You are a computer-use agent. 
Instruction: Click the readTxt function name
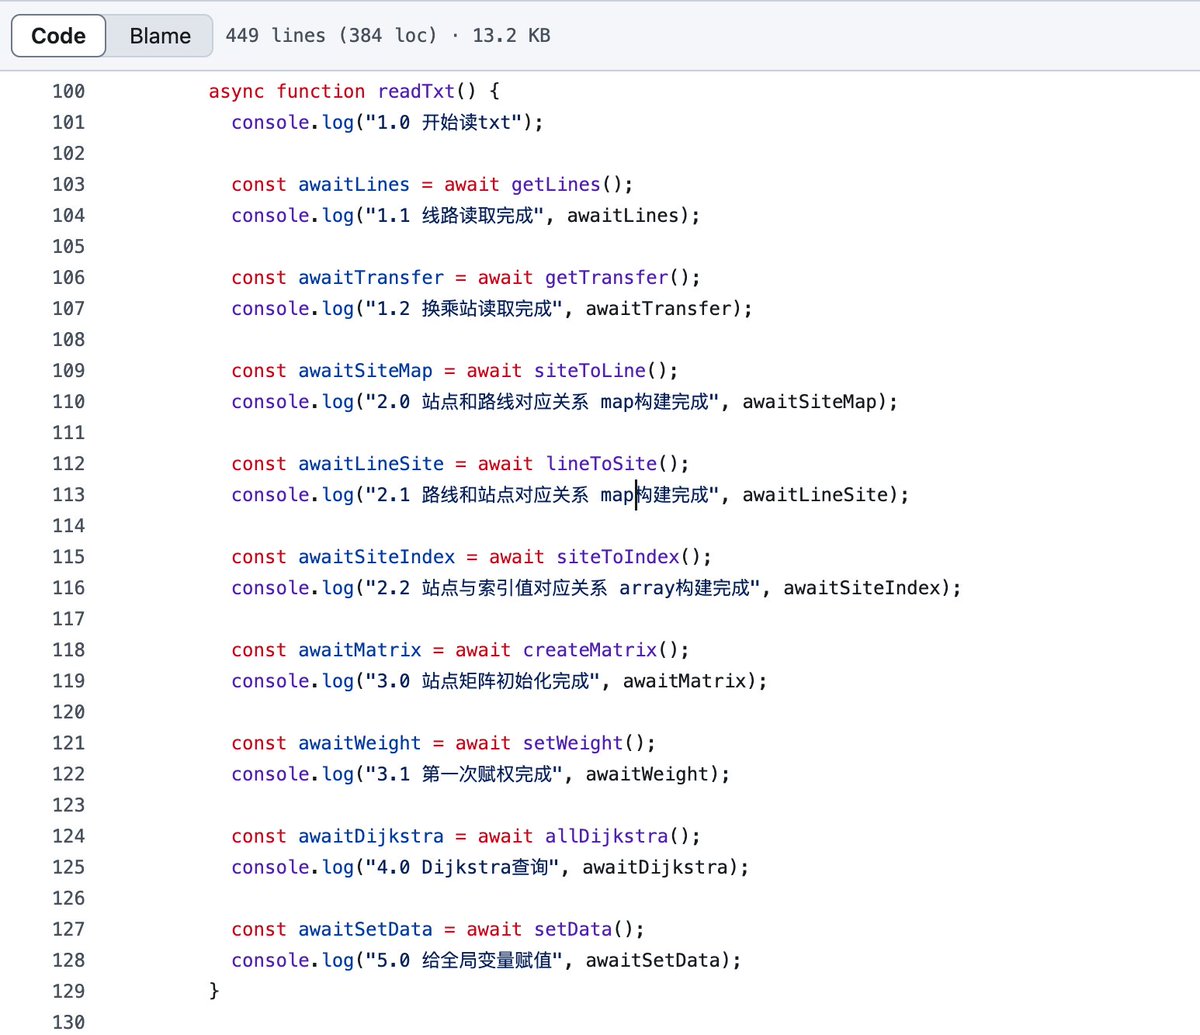click(x=416, y=91)
